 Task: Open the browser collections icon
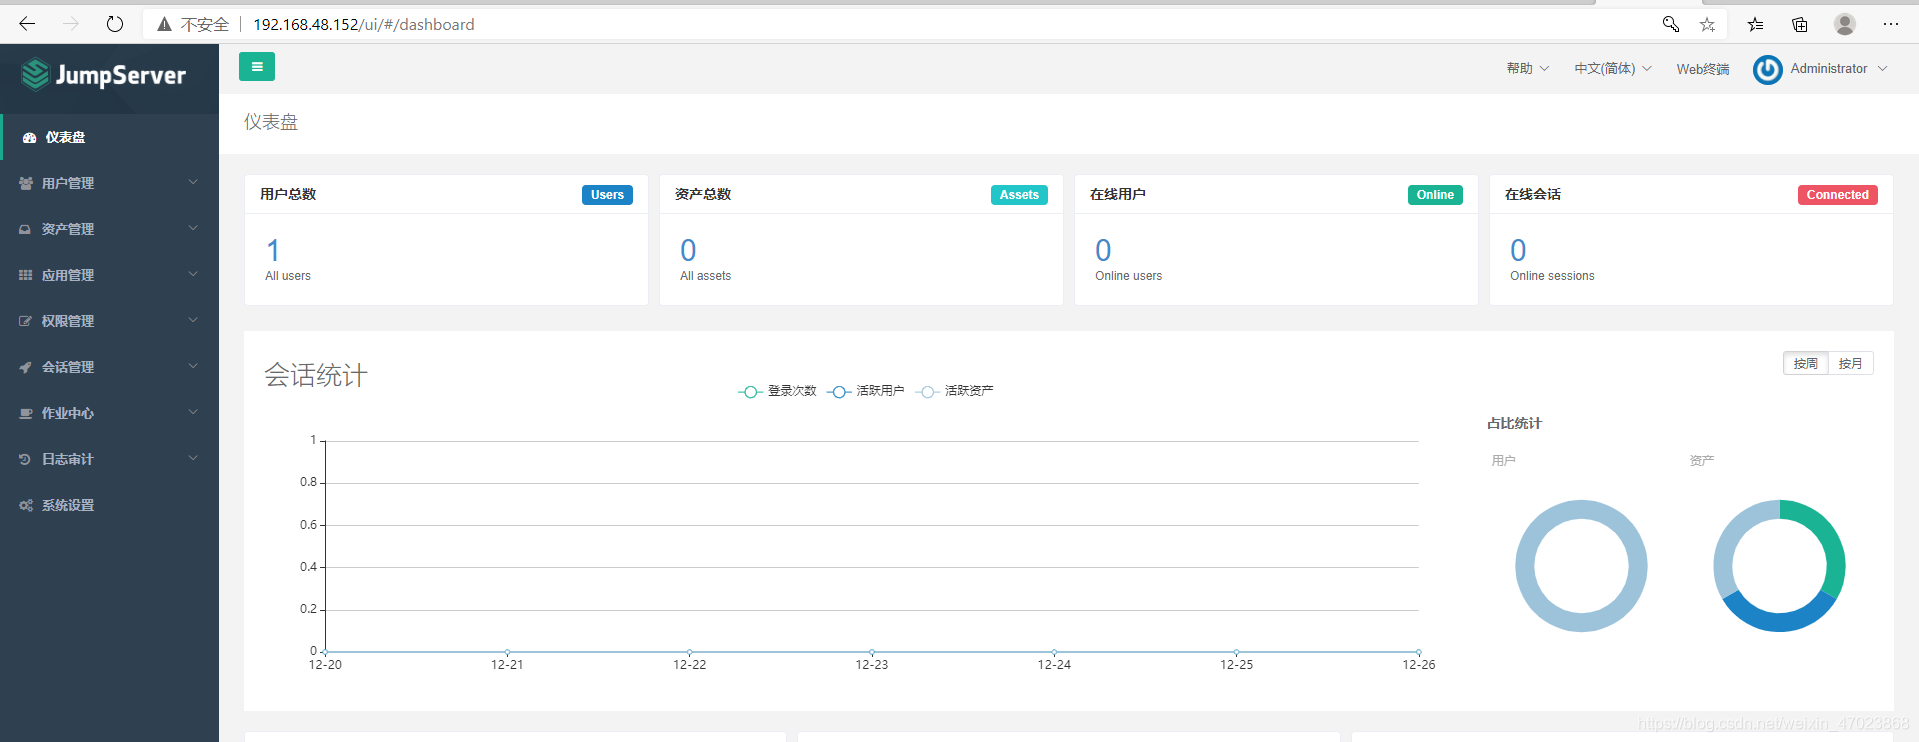(x=1799, y=24)
